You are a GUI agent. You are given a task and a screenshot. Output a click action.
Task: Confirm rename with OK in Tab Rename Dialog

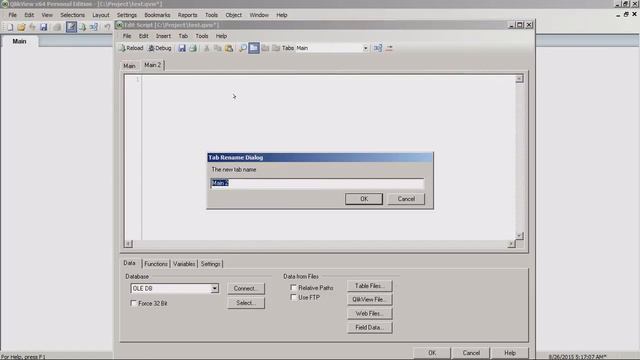coord(364,199)
